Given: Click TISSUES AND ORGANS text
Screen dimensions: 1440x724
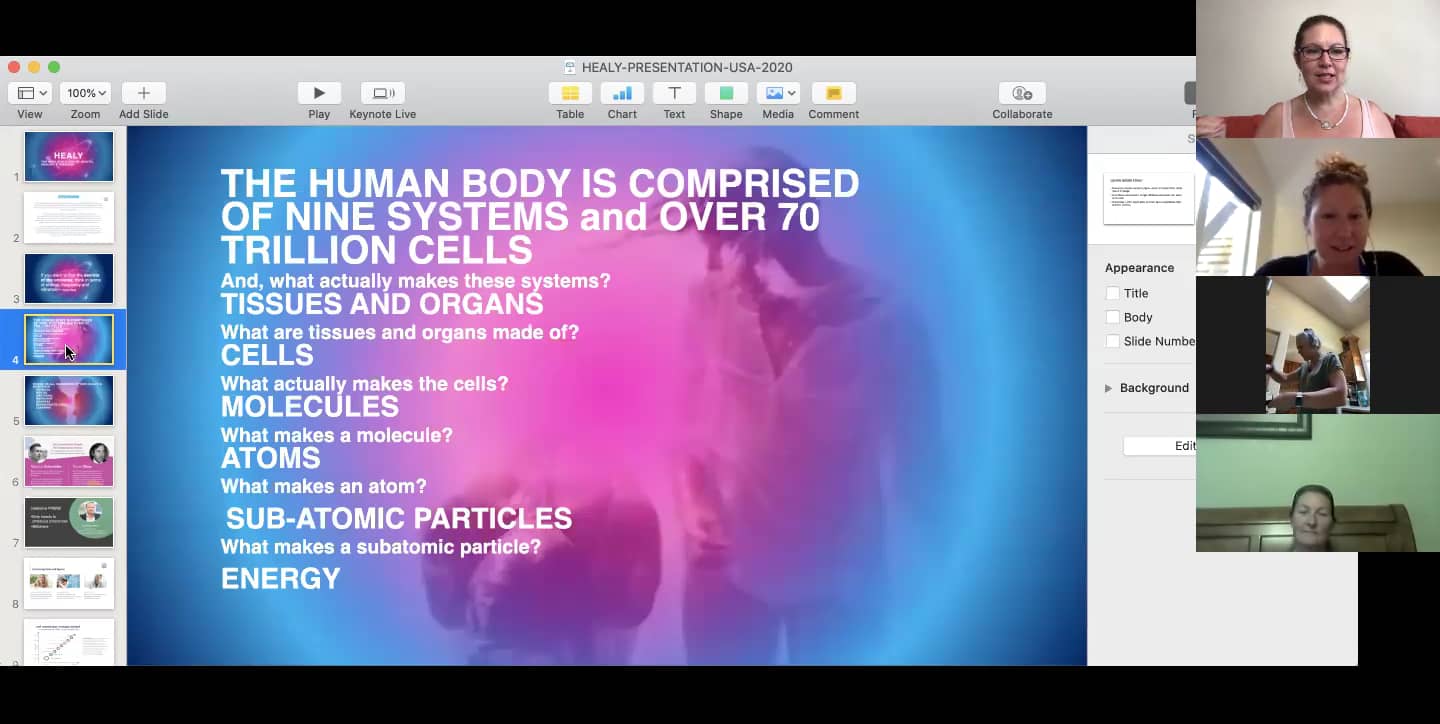Looking at the screenshot, I should [382, 304].
